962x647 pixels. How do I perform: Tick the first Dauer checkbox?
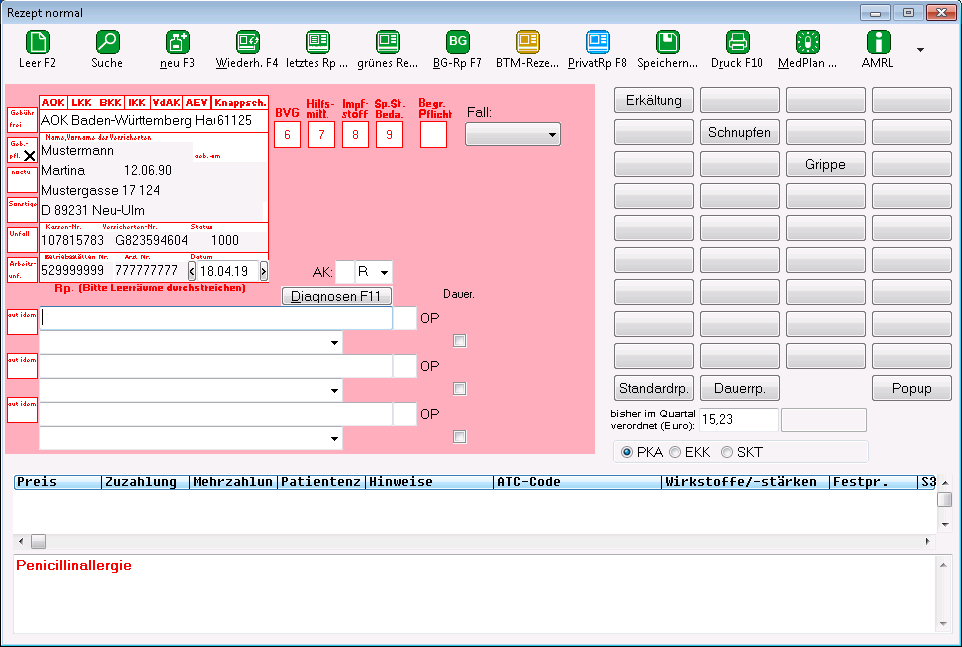click(460, 341)
